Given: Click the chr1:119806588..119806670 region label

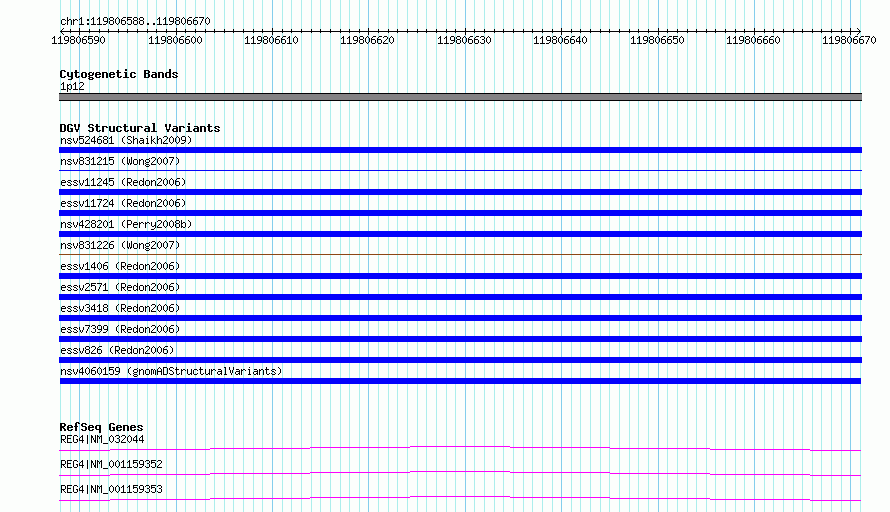Looking at the screenshot, I should coord(135,21).
